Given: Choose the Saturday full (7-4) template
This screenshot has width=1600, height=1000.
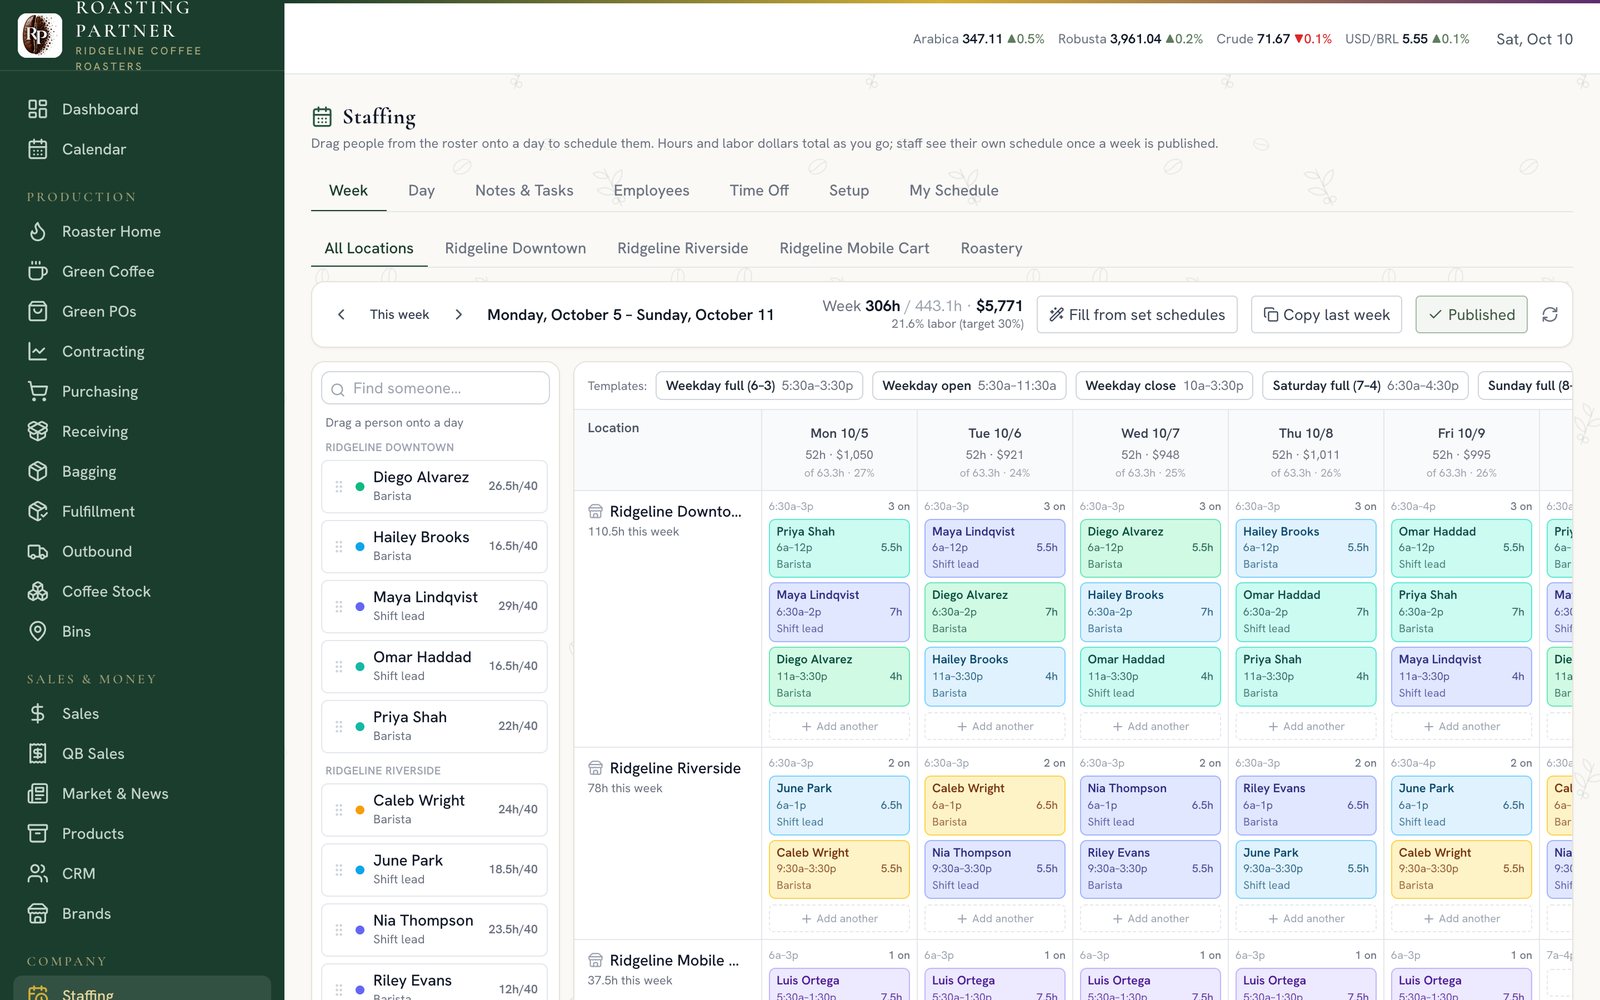Looking at the screenshot, I should click(x=1365, y=385).
